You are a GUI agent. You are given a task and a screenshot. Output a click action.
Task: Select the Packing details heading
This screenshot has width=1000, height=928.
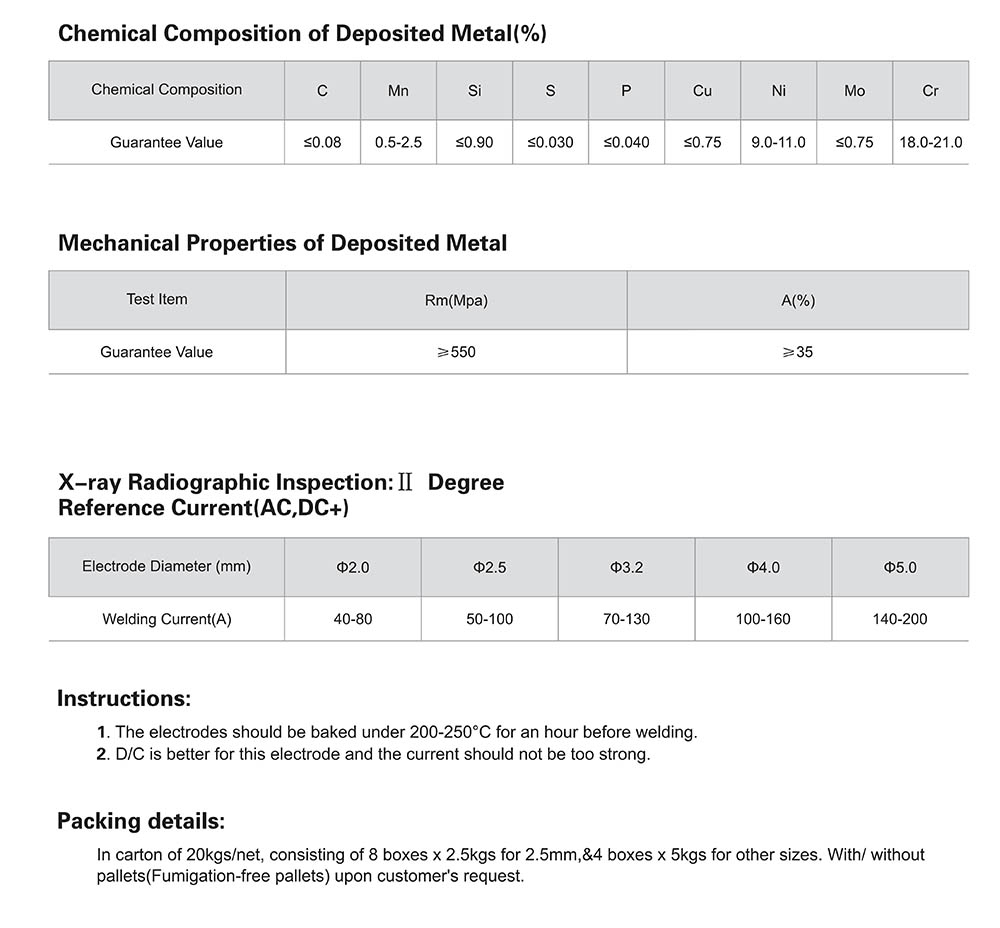pos(141,821)
